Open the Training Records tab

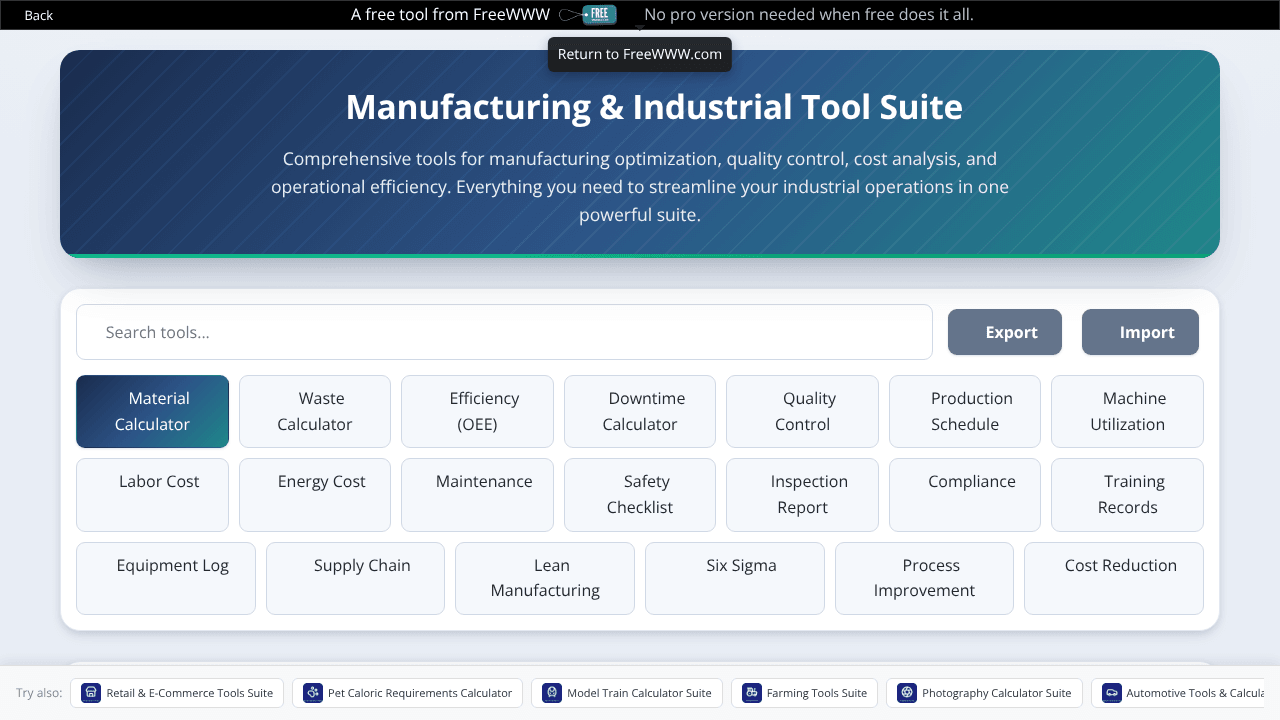(x=1127, y=495)
